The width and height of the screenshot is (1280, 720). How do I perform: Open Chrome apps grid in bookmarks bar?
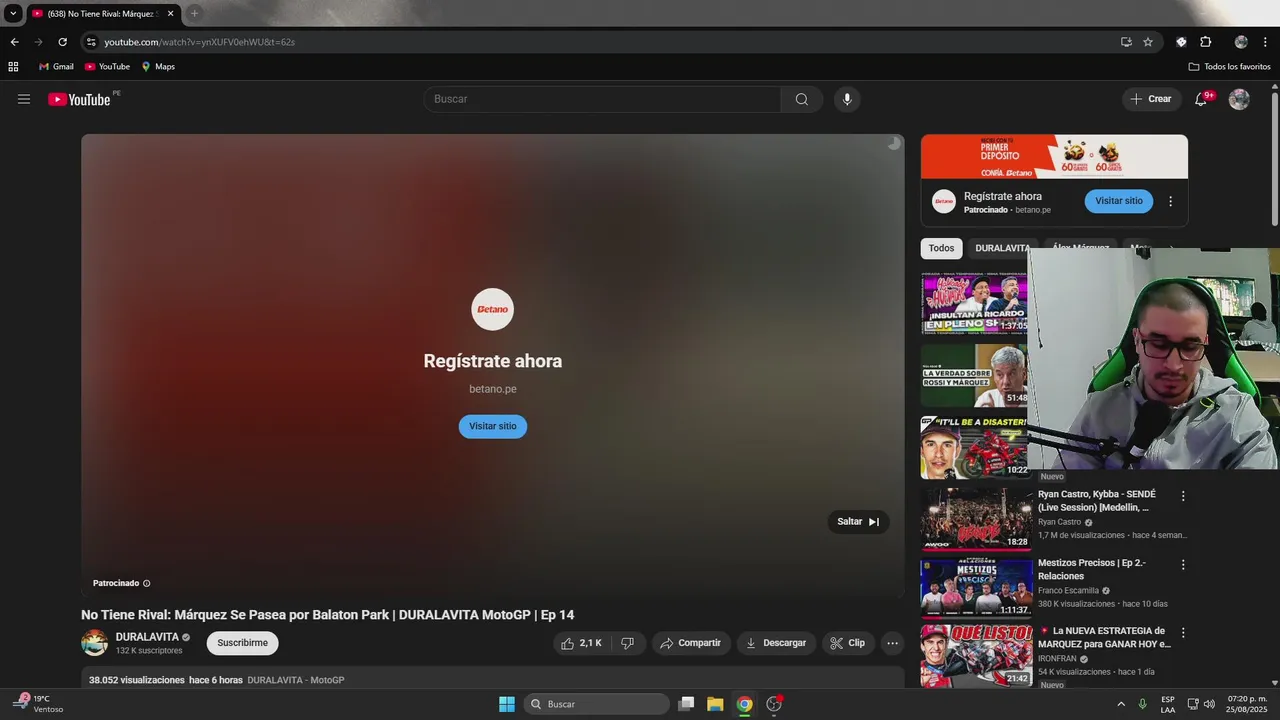coord(13,67)
